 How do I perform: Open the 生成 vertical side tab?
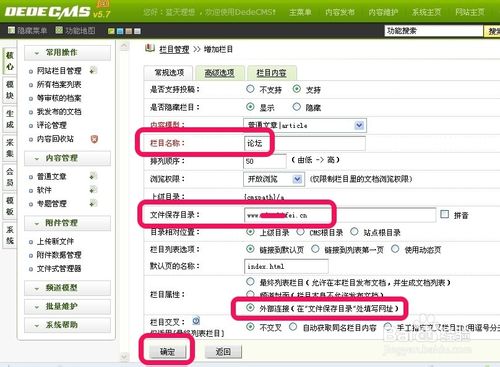point(10,119)
